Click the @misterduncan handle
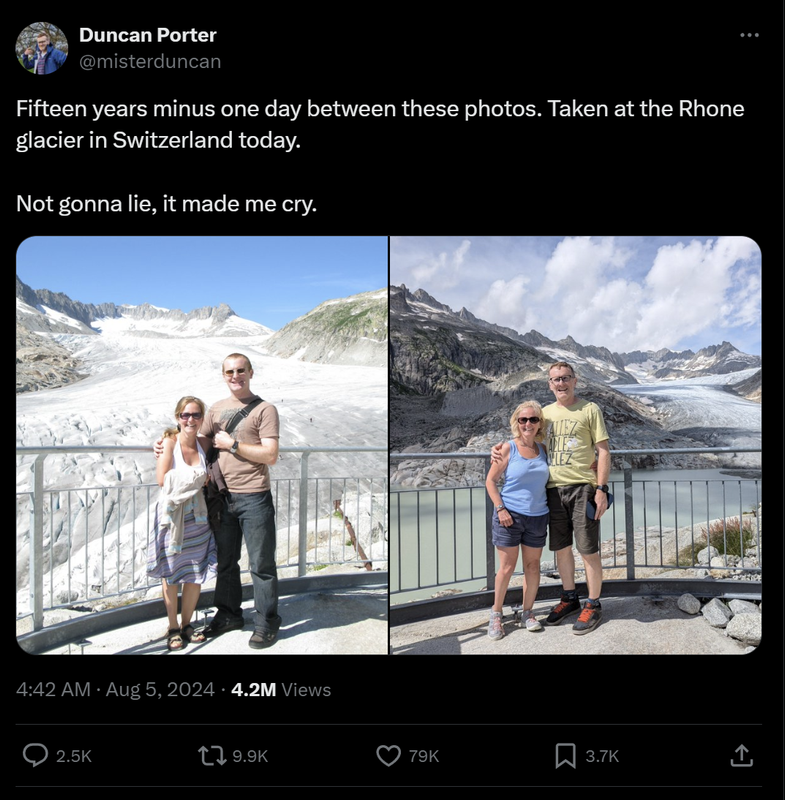This screenshot has width=785, height=800. pos(150,61)
